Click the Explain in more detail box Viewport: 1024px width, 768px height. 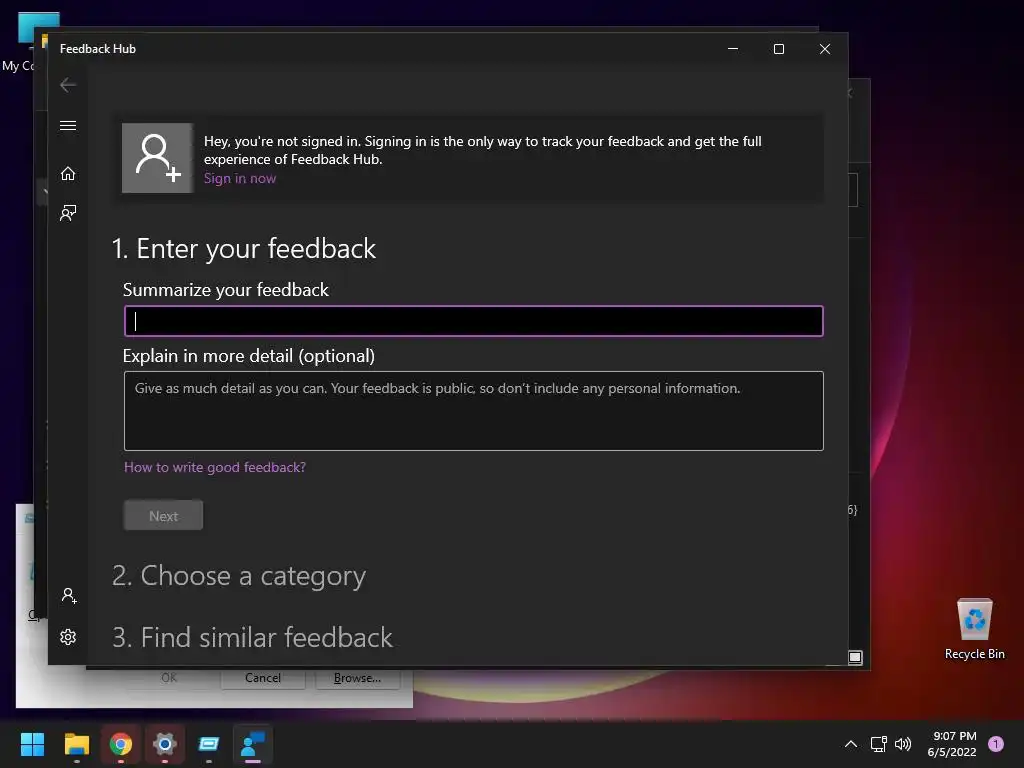pos(473,411)
